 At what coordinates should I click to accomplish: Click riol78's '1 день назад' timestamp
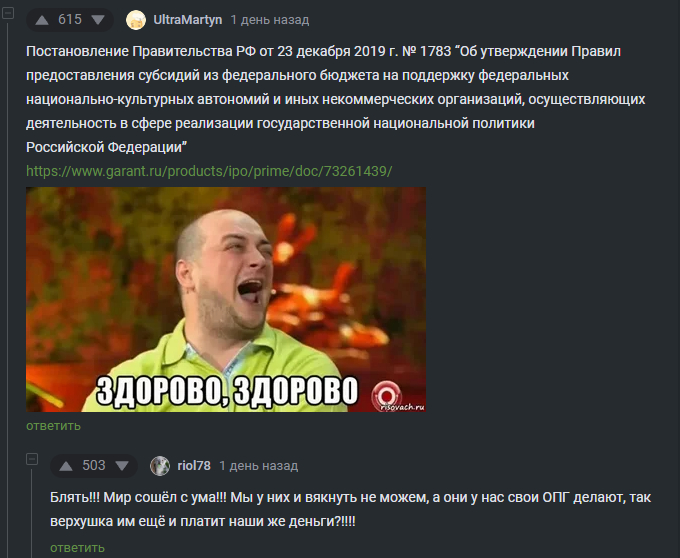click(259, 466)
